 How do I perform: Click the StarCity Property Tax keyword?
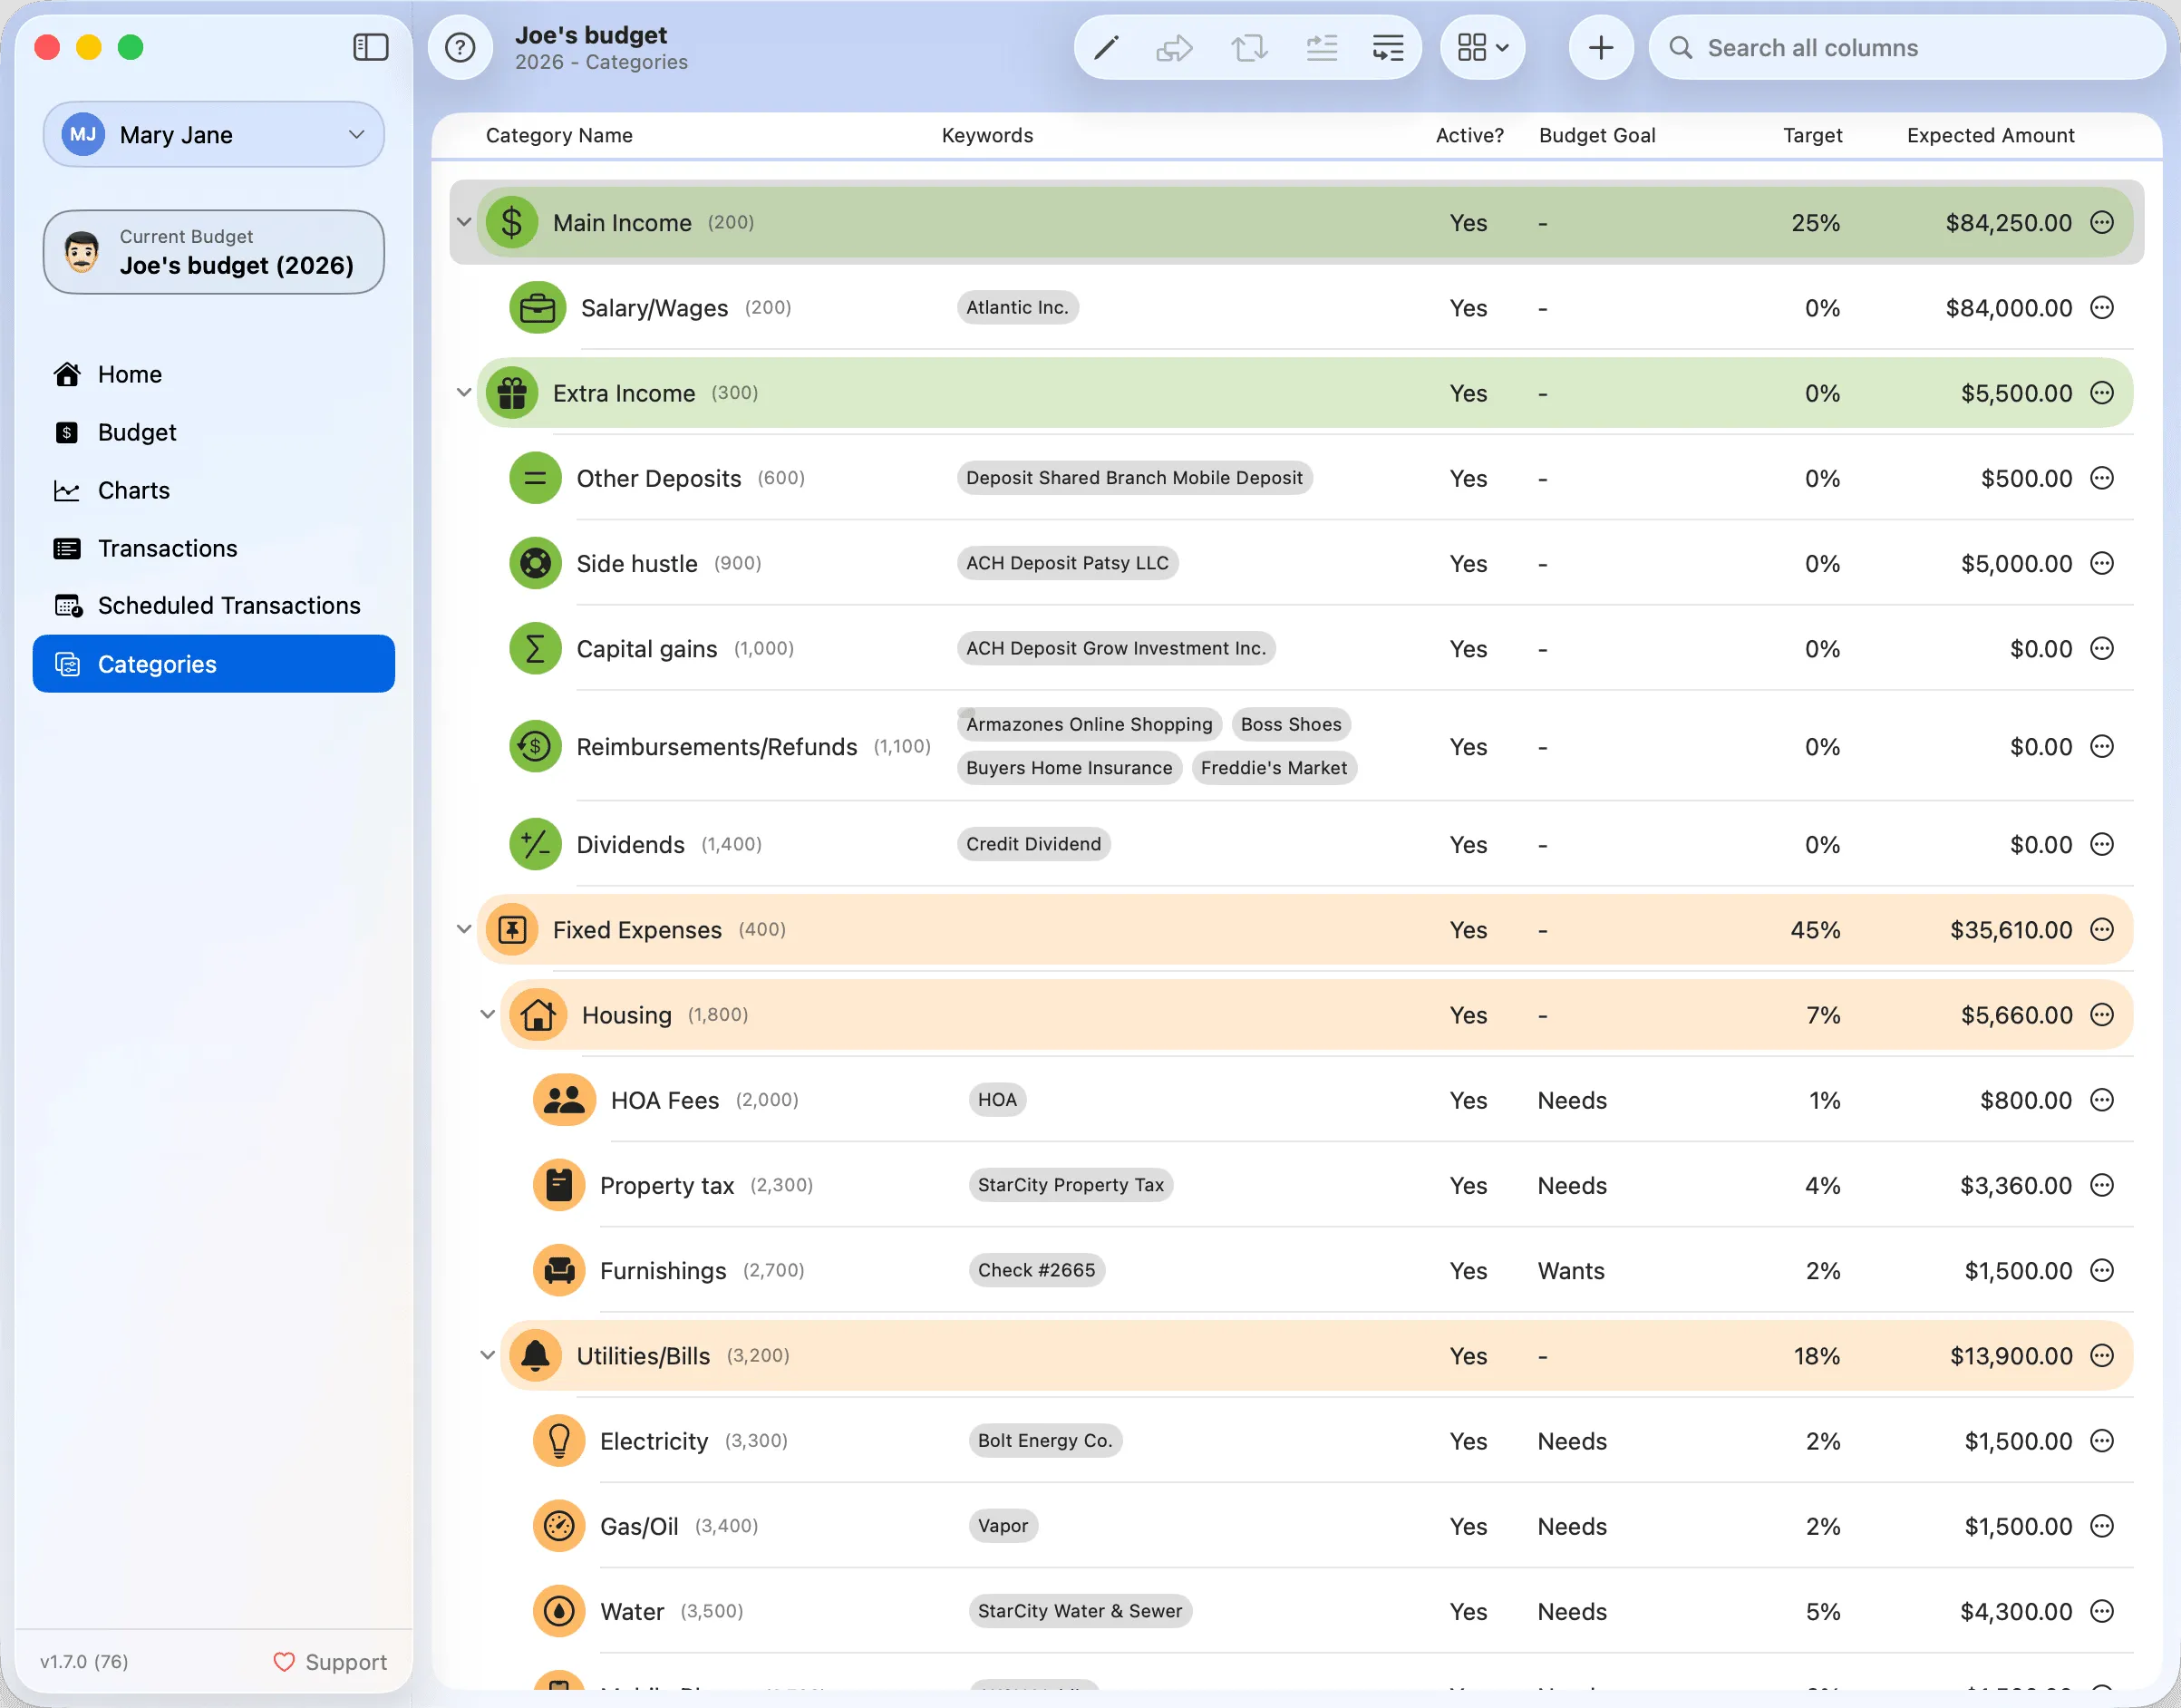click(1070, 1185)
